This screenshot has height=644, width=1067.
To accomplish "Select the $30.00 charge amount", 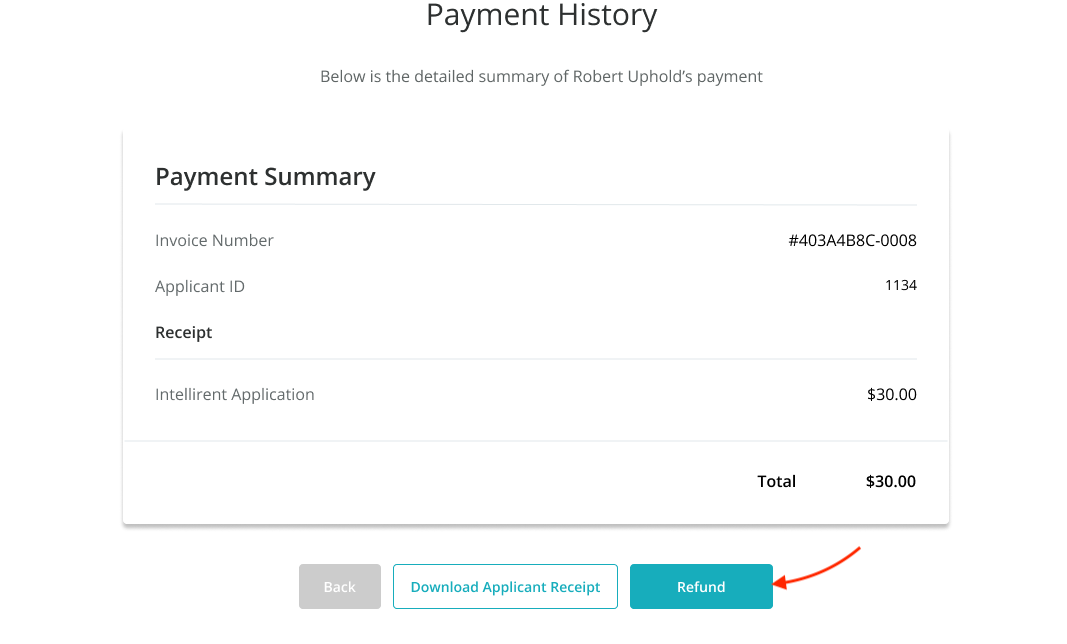I will (891, 394).
